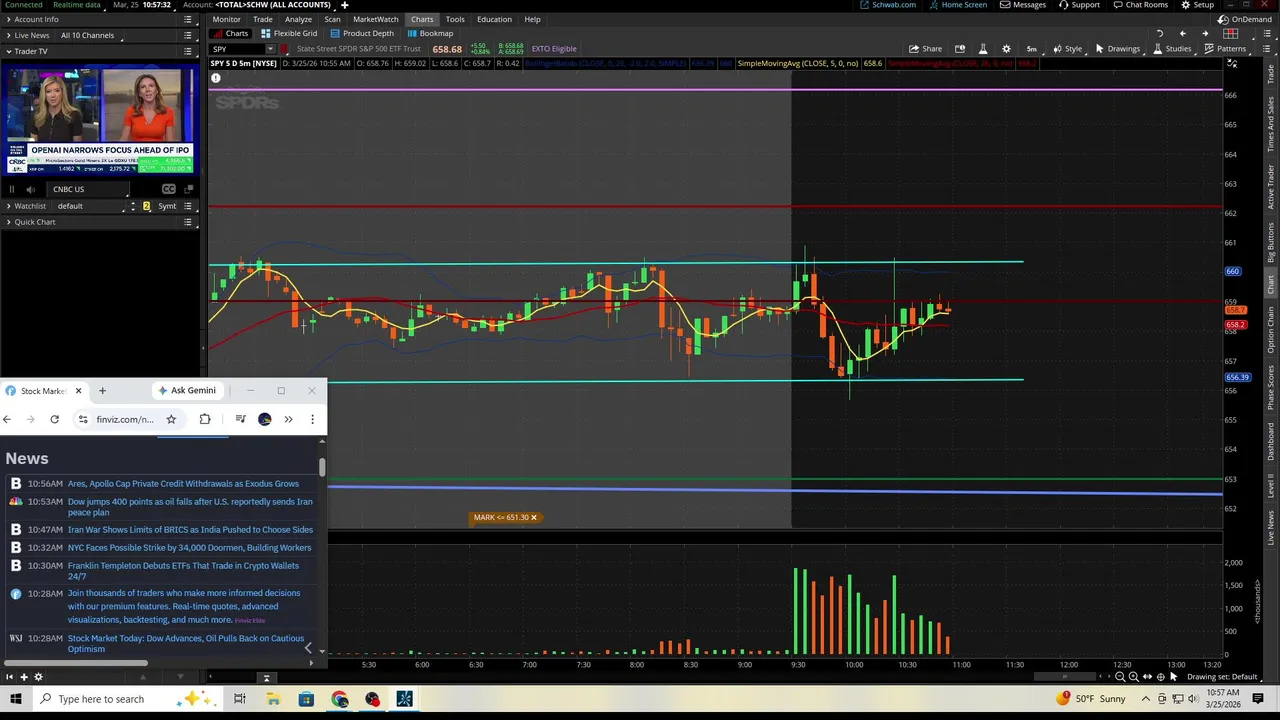The image size is (1280, 720).
Task: Click Ask Gemini button in Chrome
Action: [187, 390]
